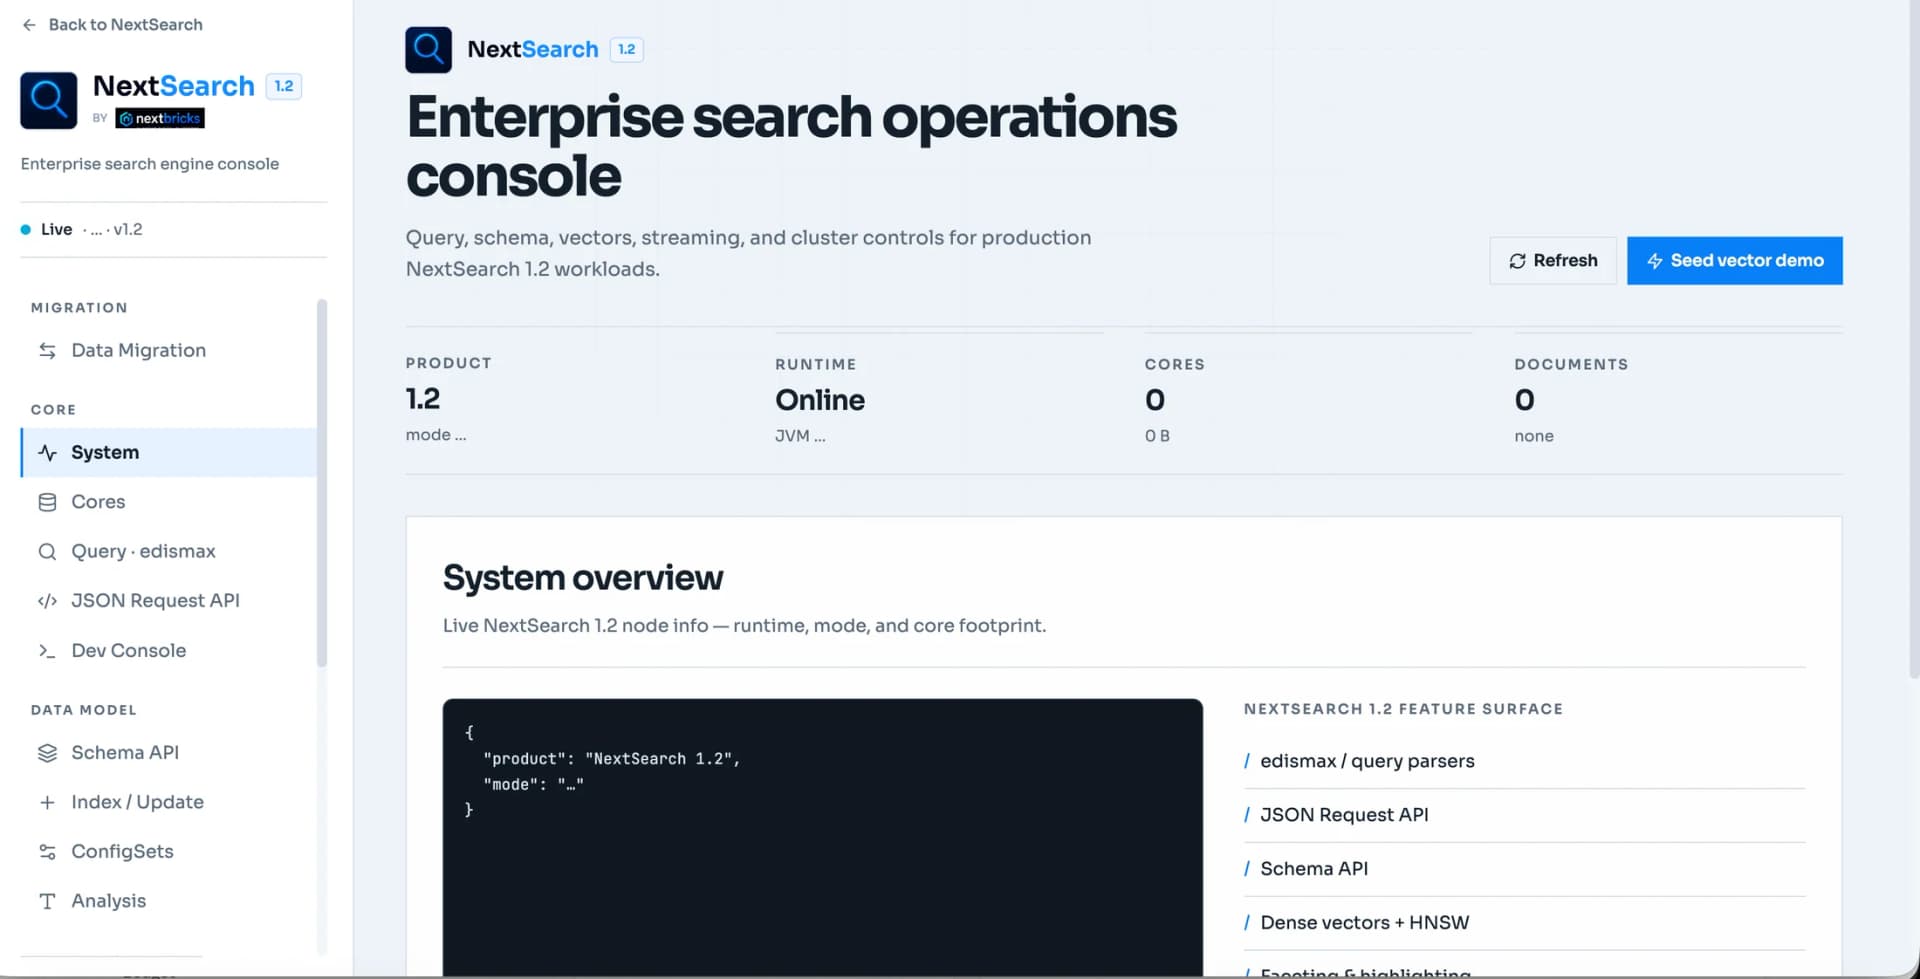This screenshot has width=1920, height=979.
Task: Click 'edismax / query parsers' feature row
Action: pyautogui.click(x=1525, y=762)
